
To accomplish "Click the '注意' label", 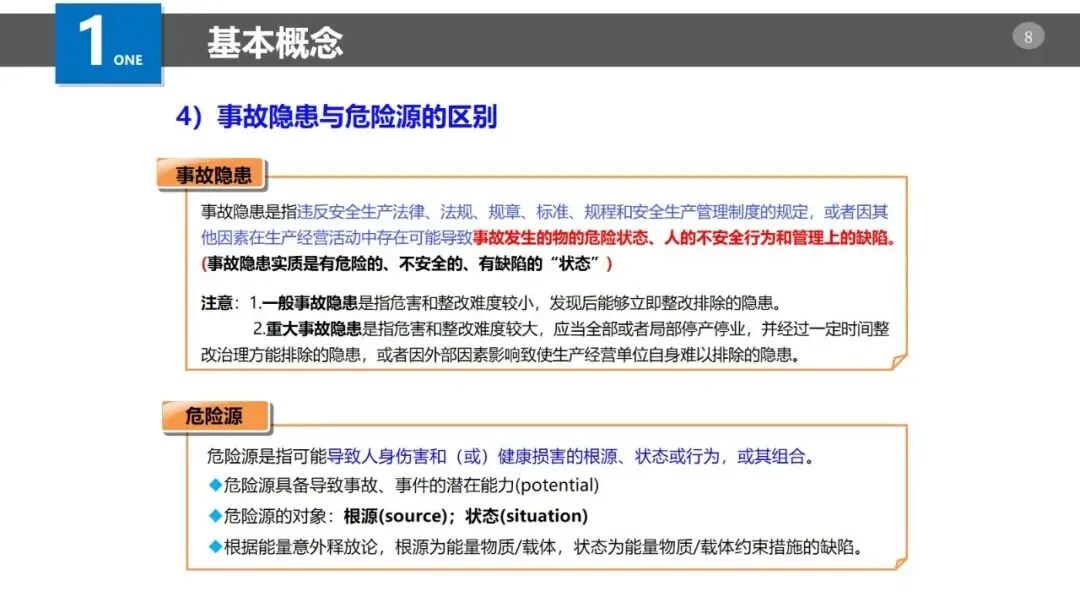I will click(217, 303).
